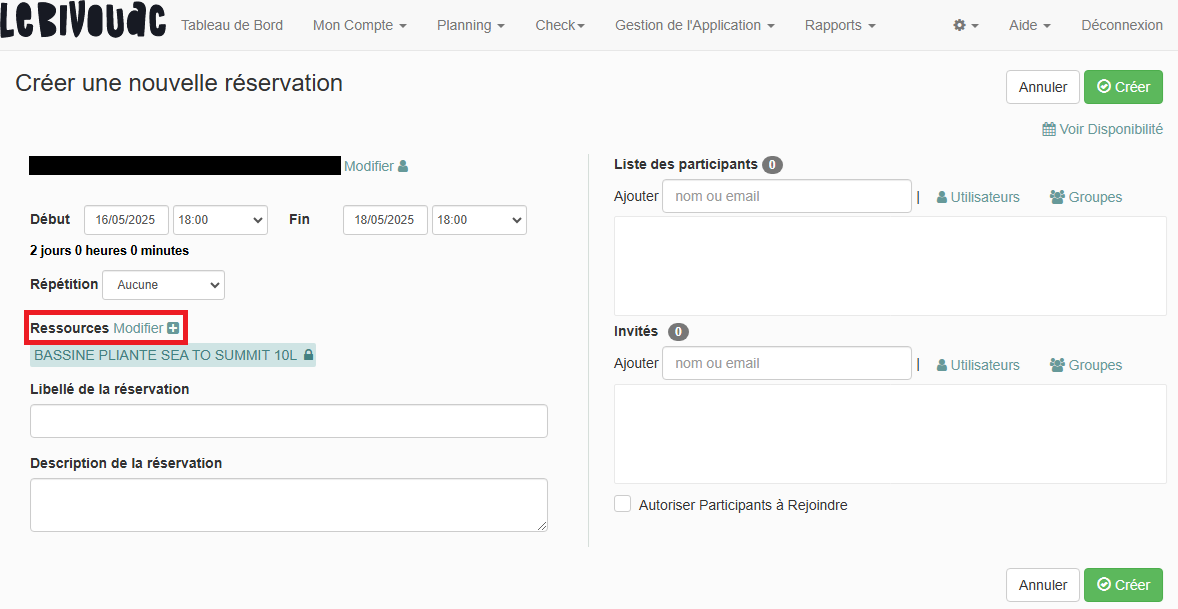Image resolution: width=1178 pixels, height=609 pixels.
Task: Open the Rapports menu
Action: tap(840, 25)
